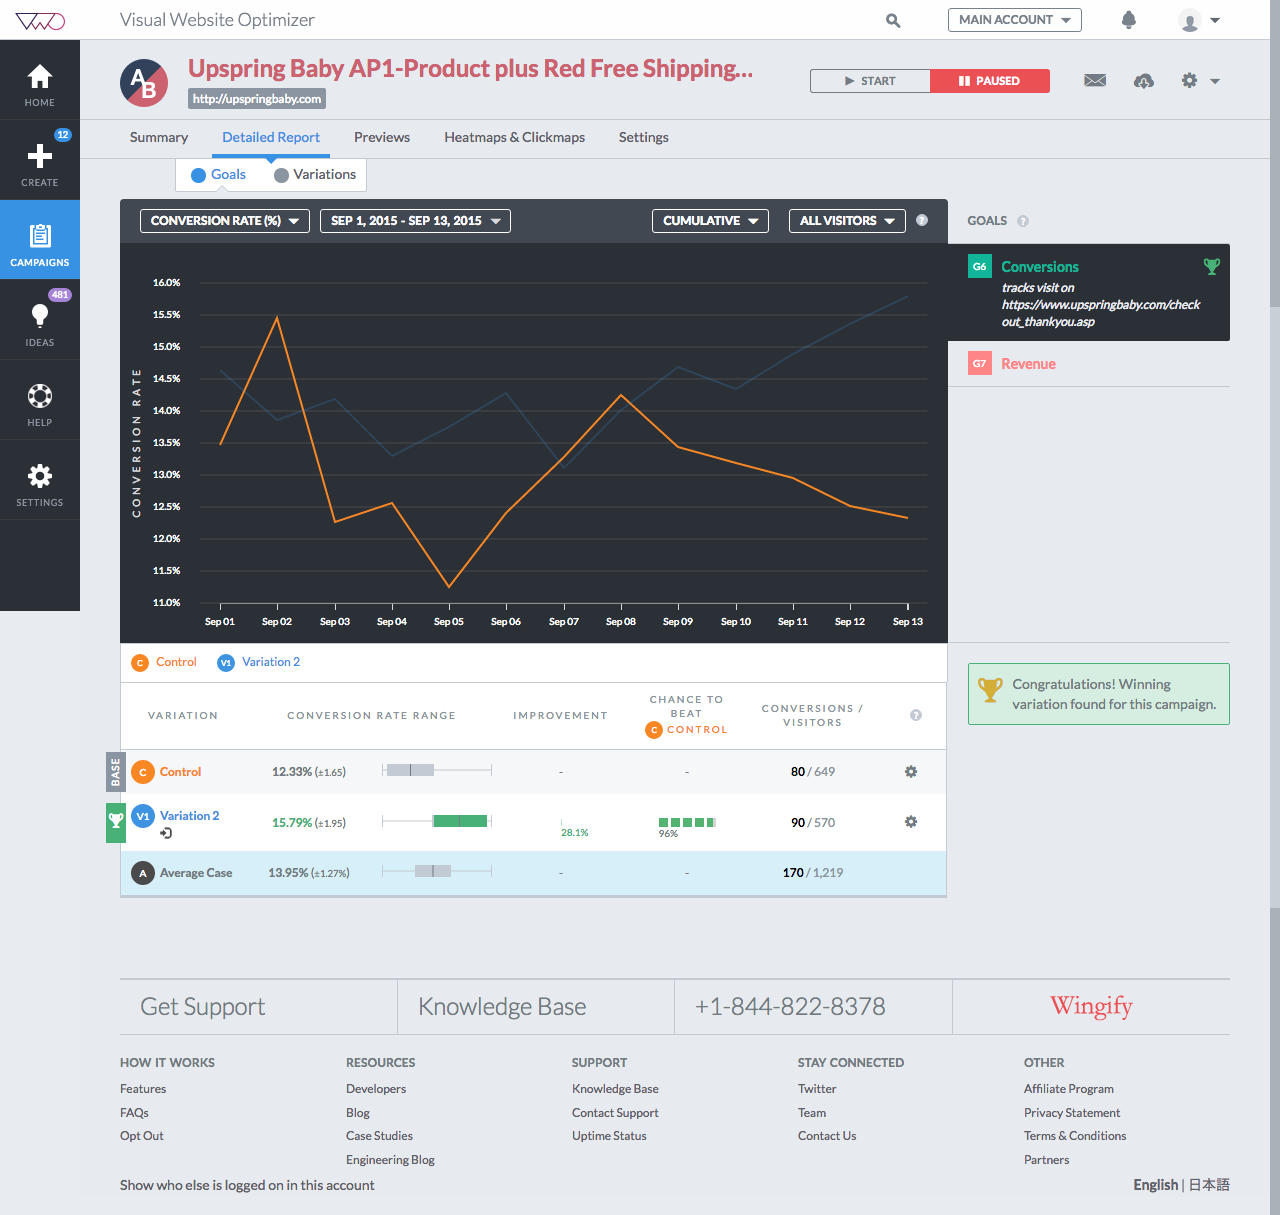Image resolution: width=1280 pixels, height=1215 pixels.
Task: Open the Sep 1 - Sep 13 date range dropdown
Action: pos(415,221)
